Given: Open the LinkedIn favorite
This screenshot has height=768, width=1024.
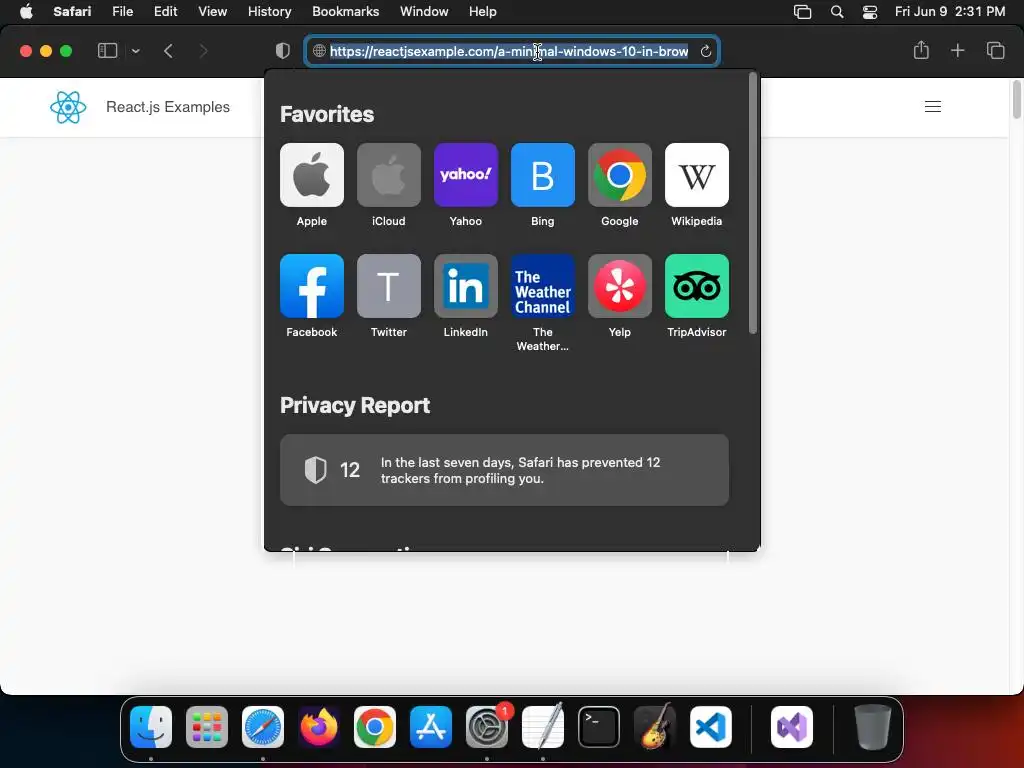Looking at the screenshot, I should click(x=466, y=286).
